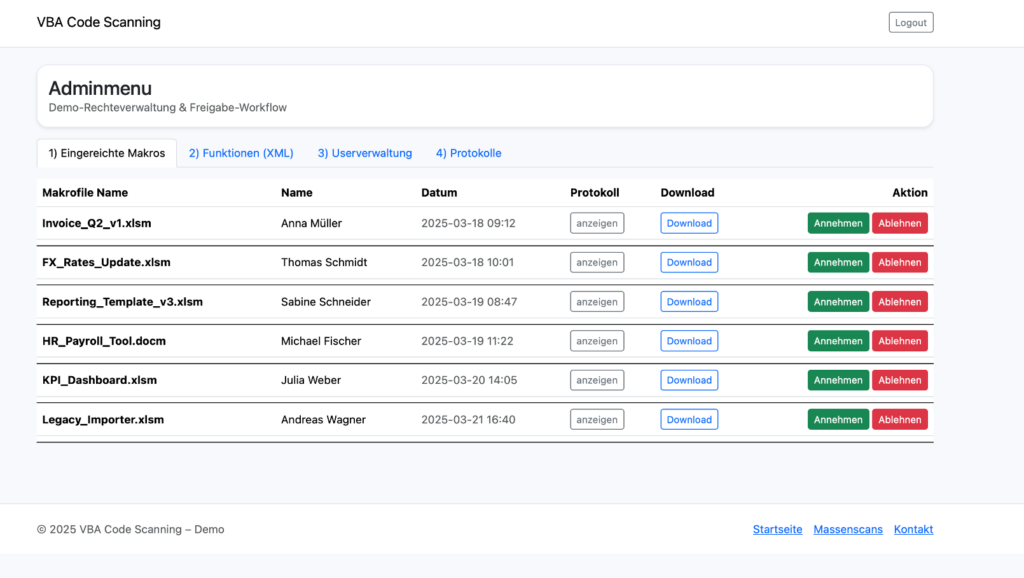
Task: Click date 2025-03-20 14:05
Action: [469, 380]
